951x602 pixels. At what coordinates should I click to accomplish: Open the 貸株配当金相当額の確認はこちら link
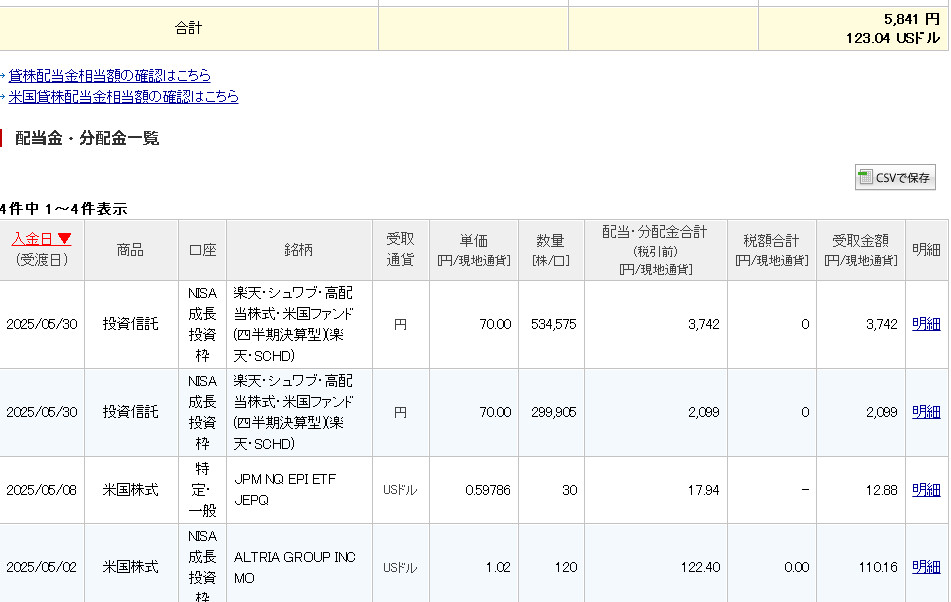109,75
